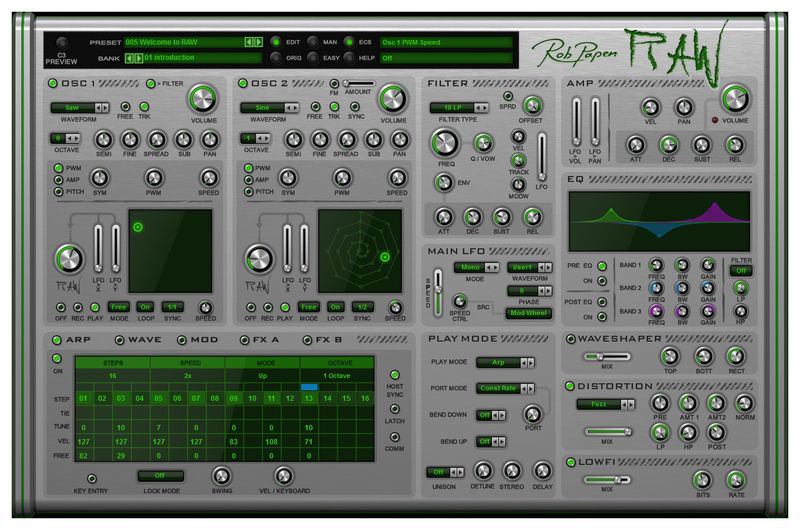Click the PORT knob in Play Mode
The image size is (800, 530).
(x=533, y=414)
